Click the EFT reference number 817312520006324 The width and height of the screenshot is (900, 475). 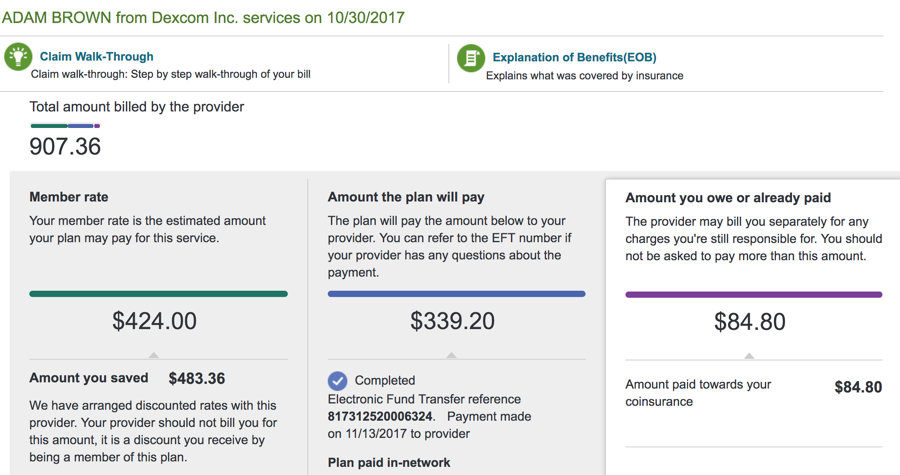click(x=380, y=416)
